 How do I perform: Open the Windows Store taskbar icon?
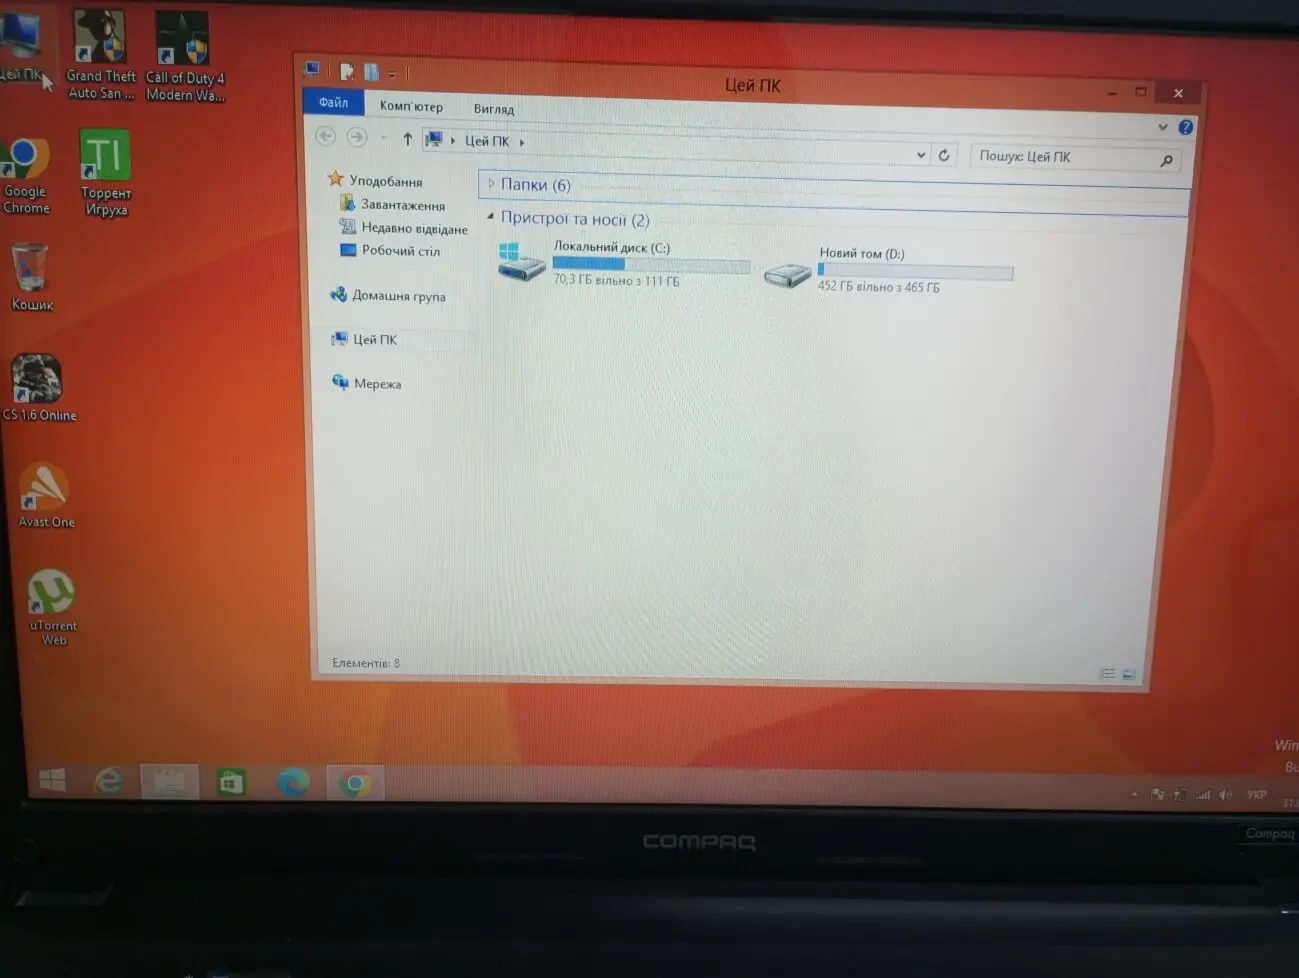pyautogui.click(x=231, y=782)
